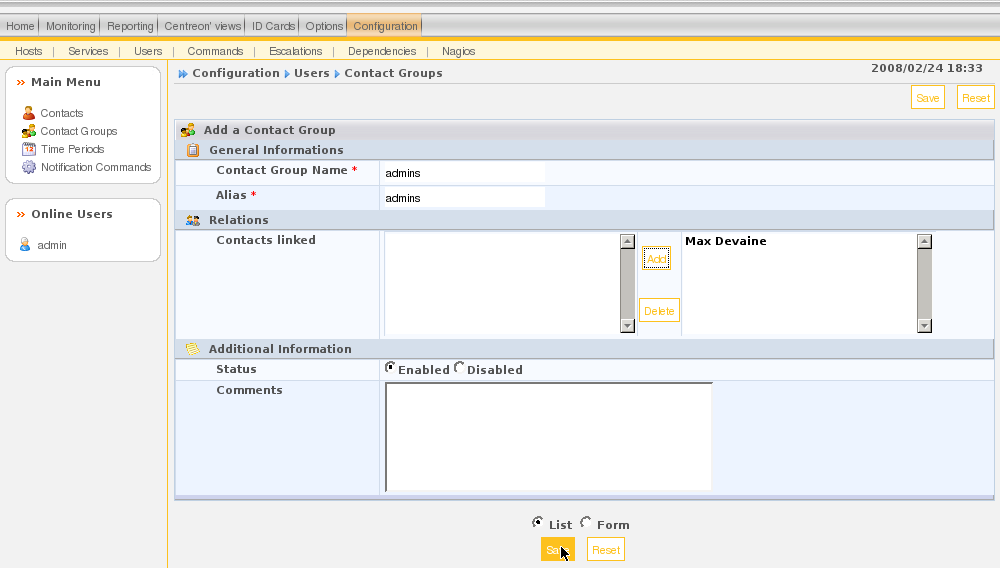Screen dimensions: 1000x568
Task: Click the Time Periods calendar icon
Action: pyautogui.click(x=29, y=149)
